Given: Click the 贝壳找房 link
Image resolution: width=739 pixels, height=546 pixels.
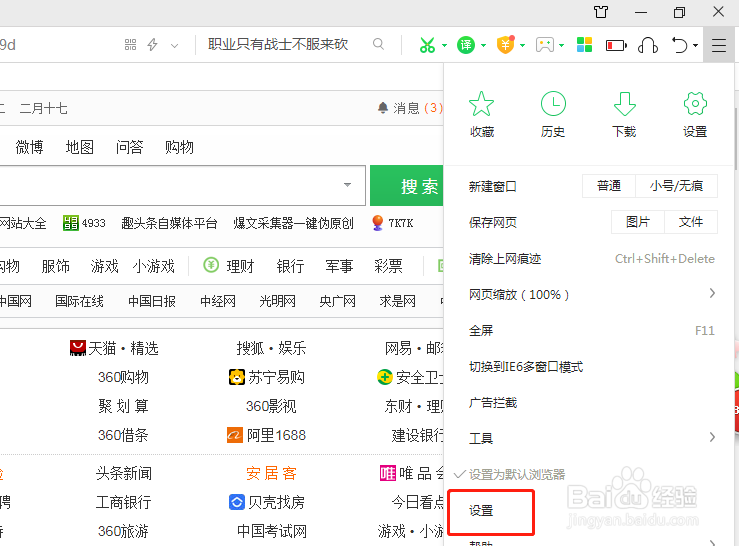Looking at the screenshot, I should pos(267,502).
